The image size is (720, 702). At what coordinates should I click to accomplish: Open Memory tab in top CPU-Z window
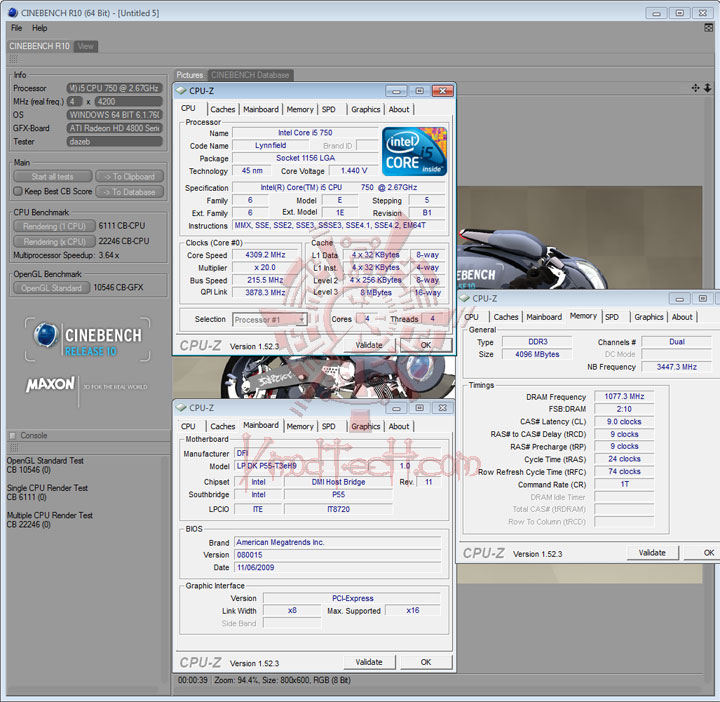pyautogui.click(x=300, y=109)
